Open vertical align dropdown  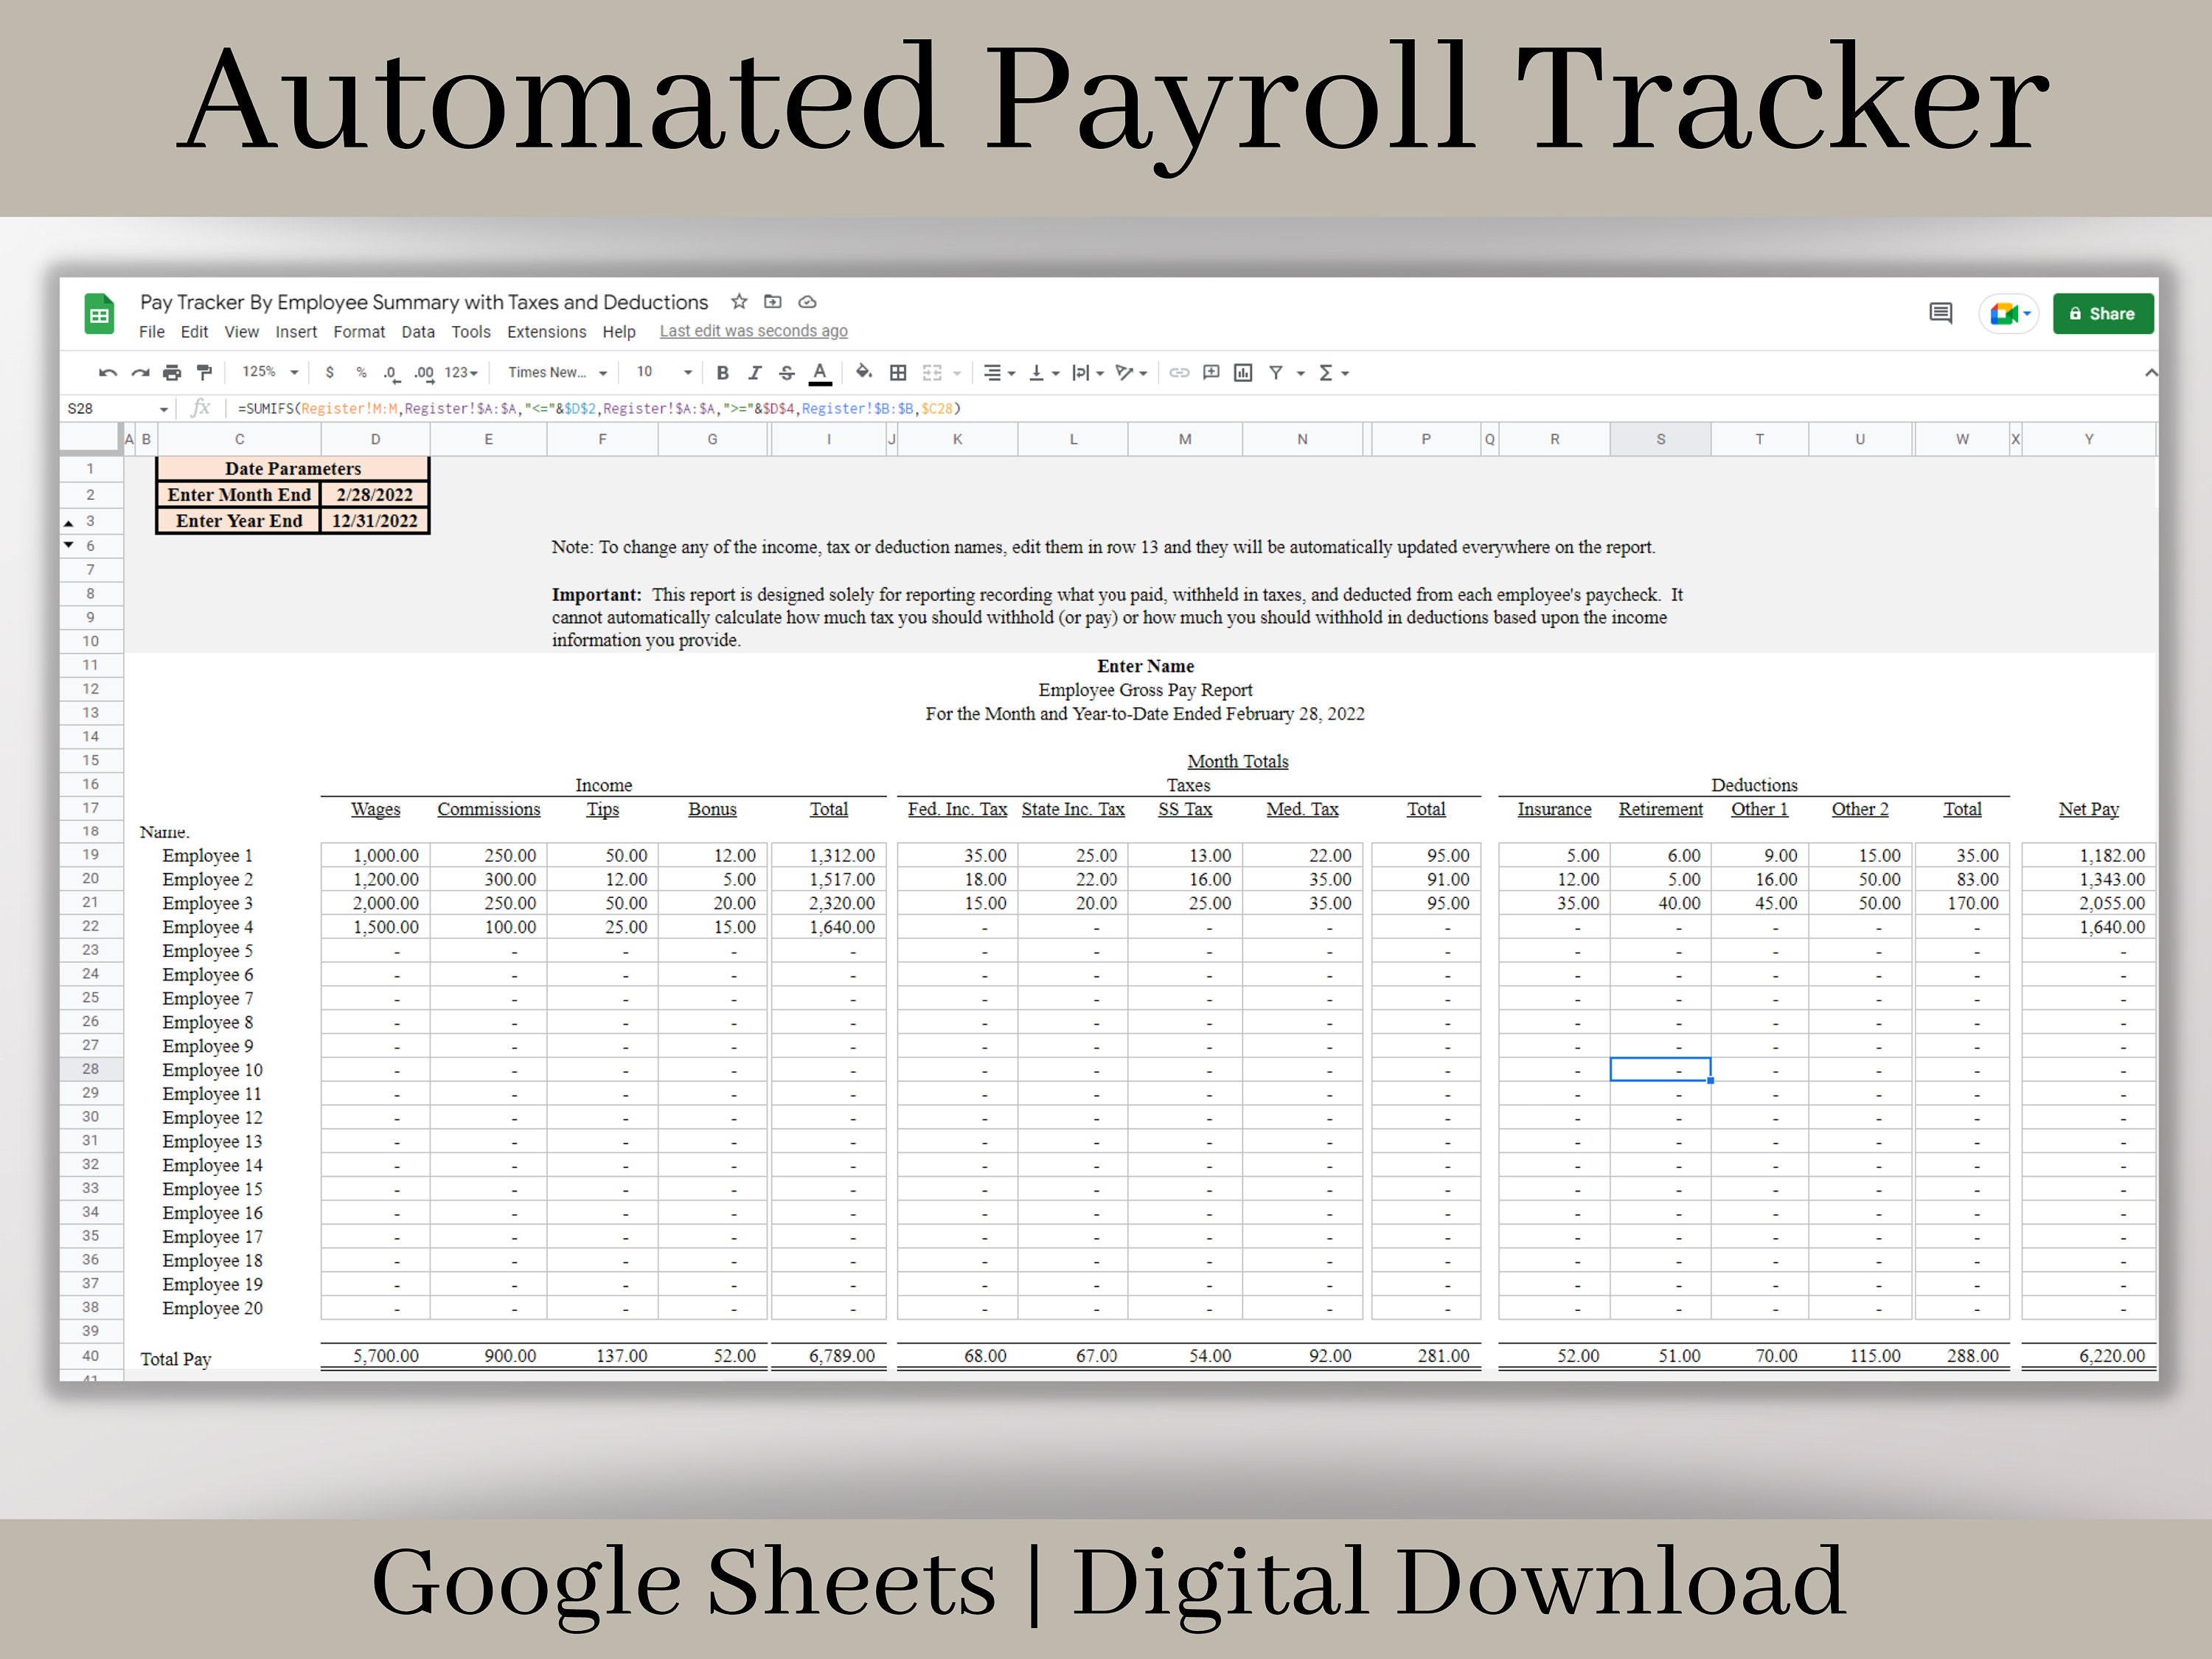tap(1044, 373)
